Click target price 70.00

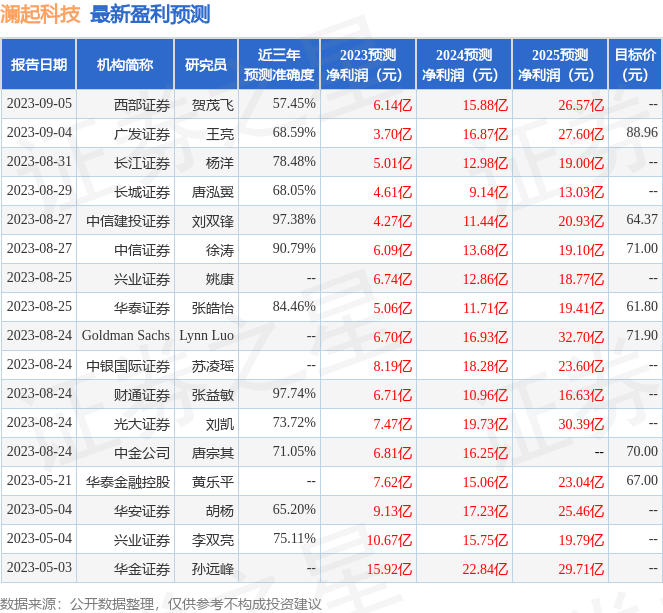[x=642, y=452]
